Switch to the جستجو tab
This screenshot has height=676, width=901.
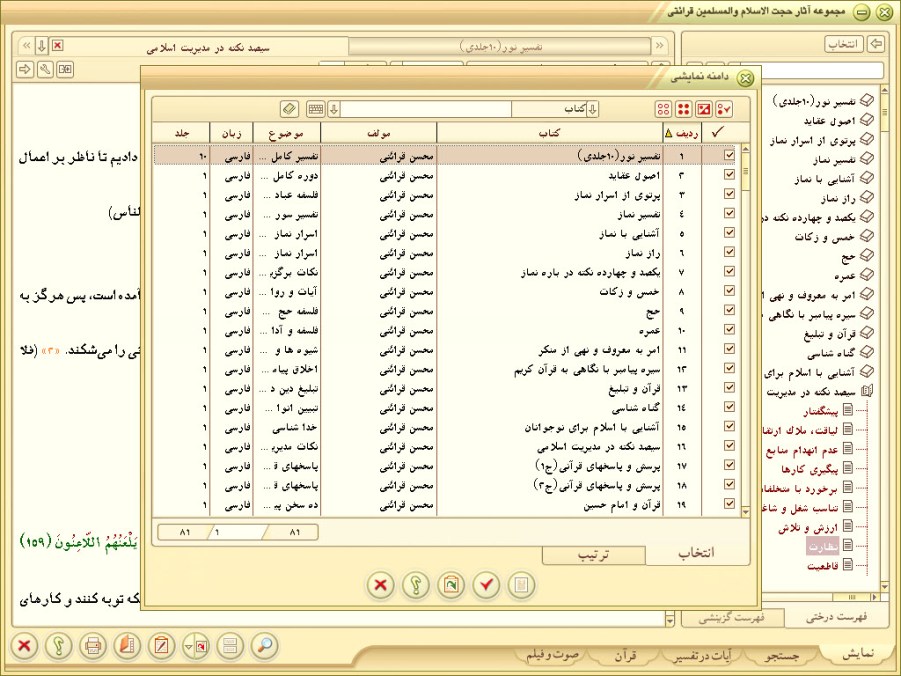781,655
